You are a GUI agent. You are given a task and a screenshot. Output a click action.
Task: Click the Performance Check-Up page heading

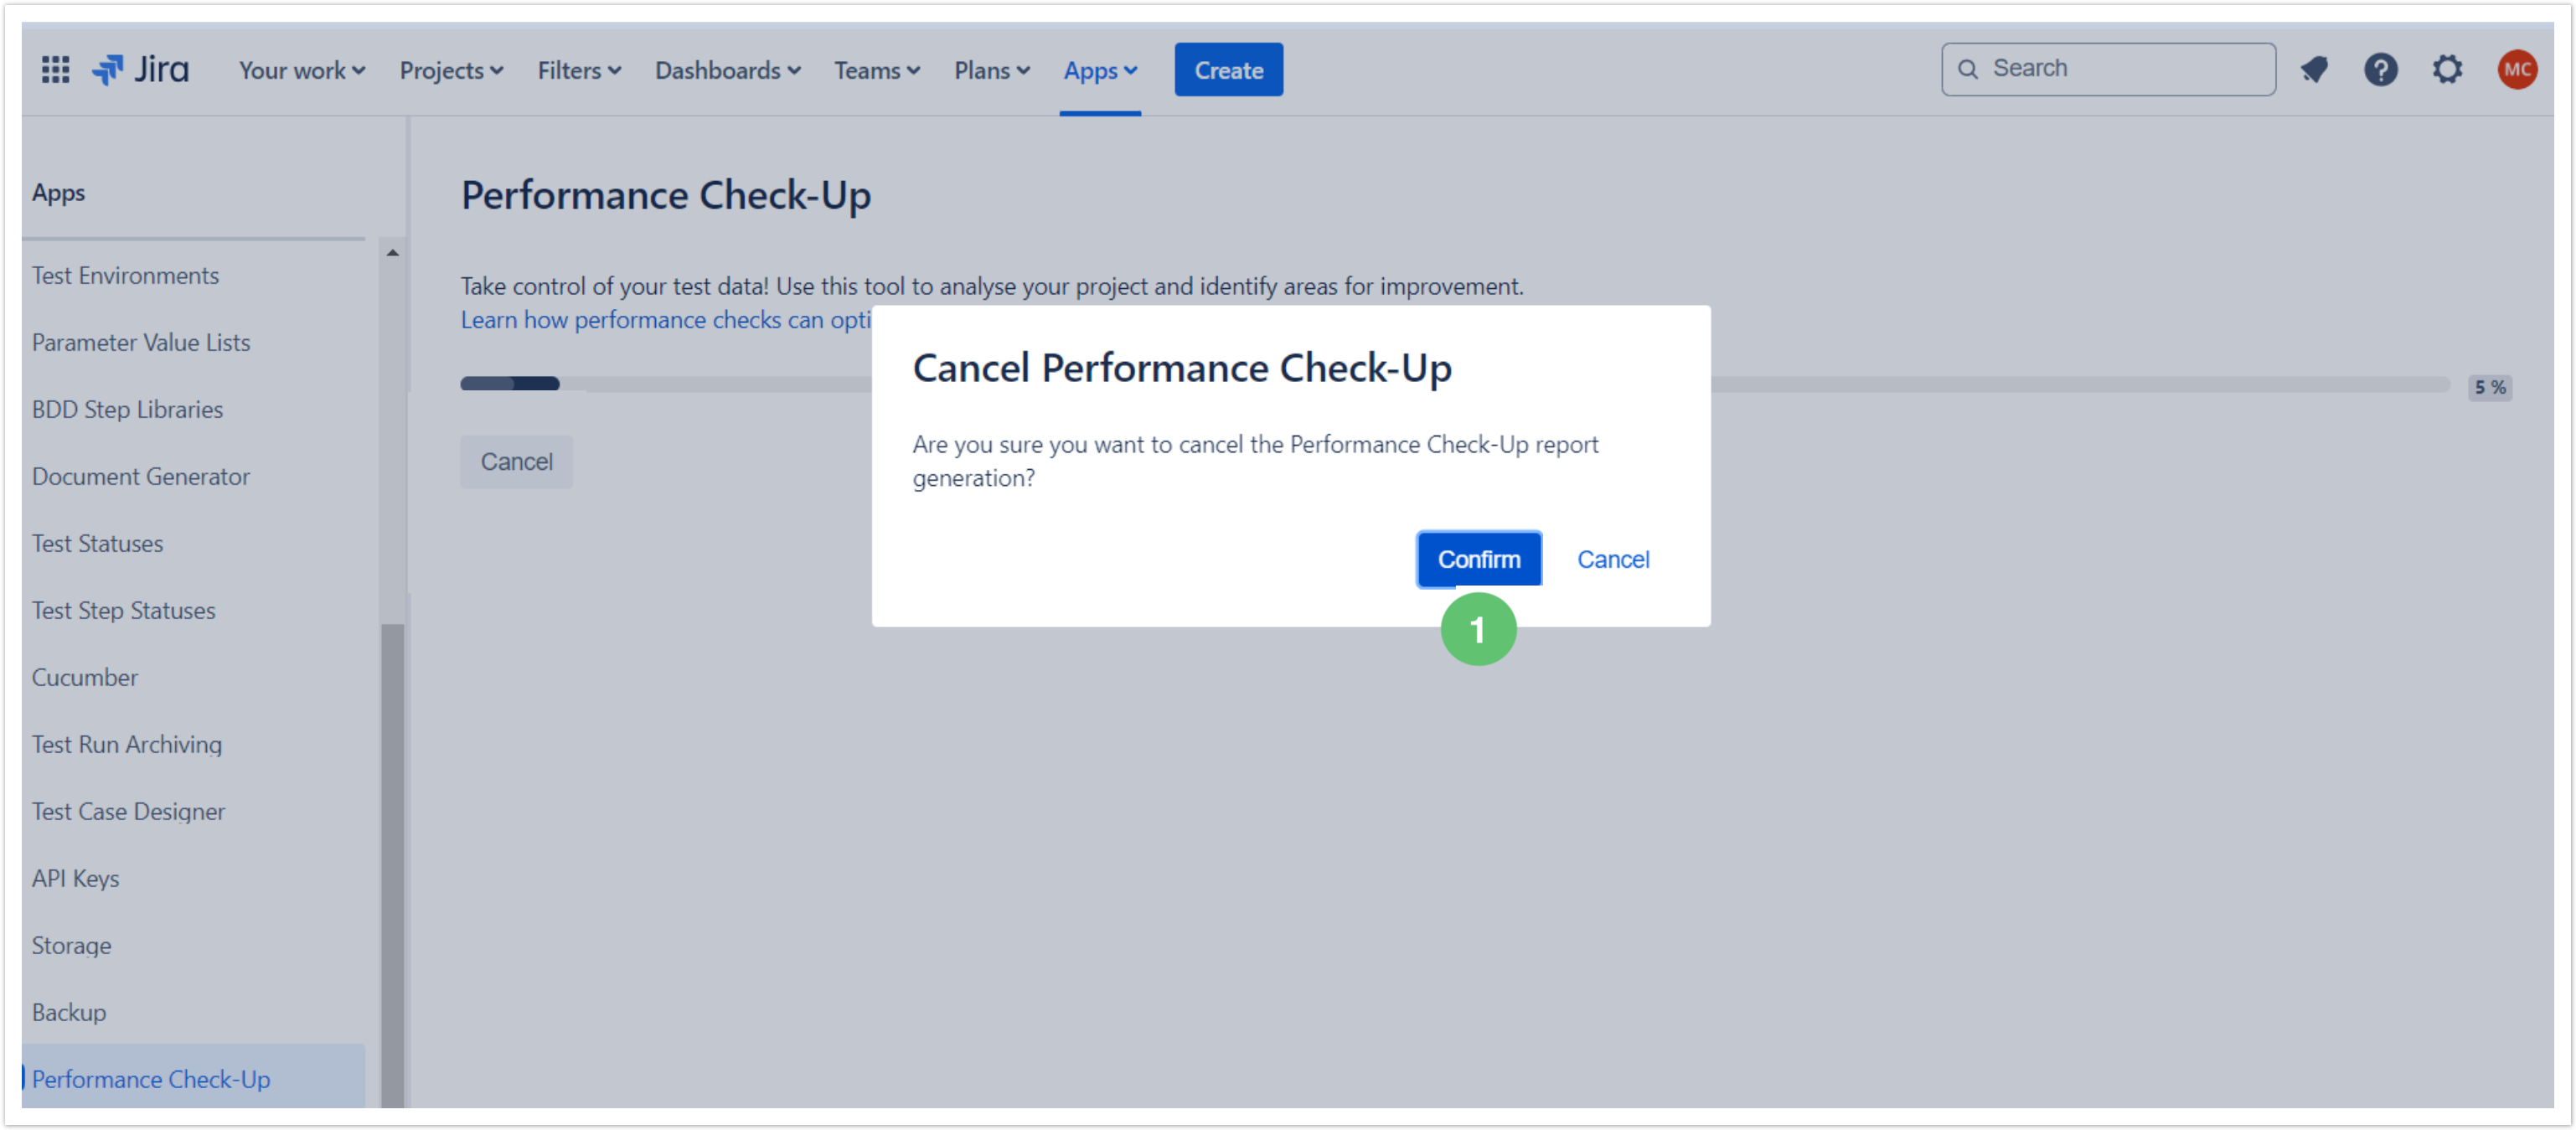click(665, 195)
